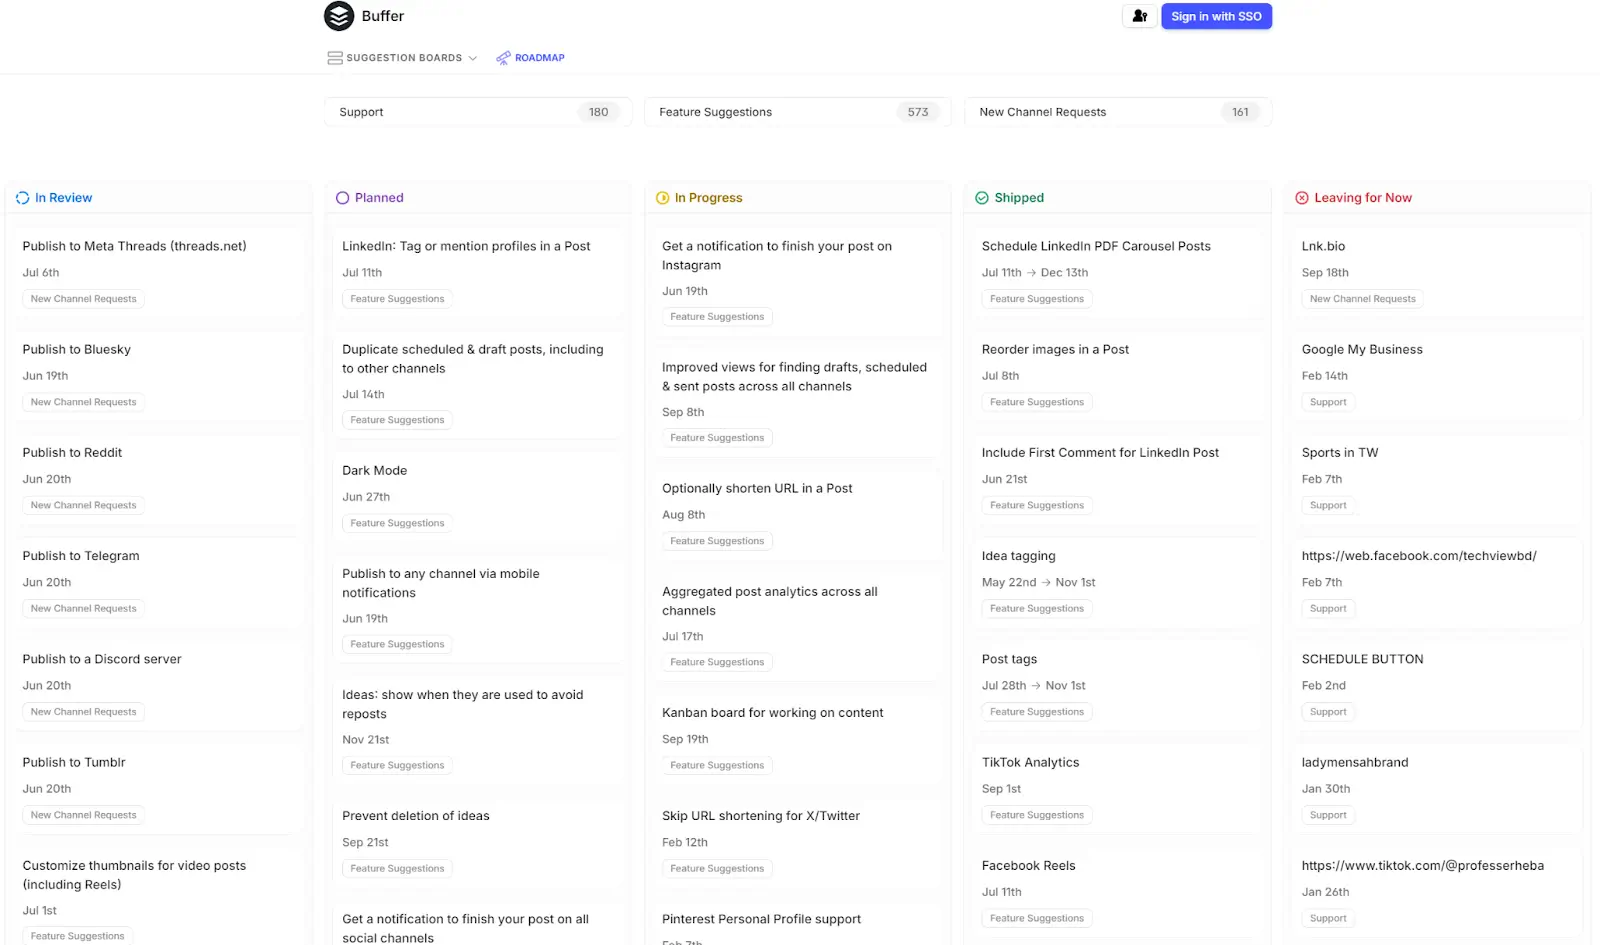Screen dimensions: 1600x945
Task: Click the user sign-in icon in the header
Action: click(1139, 16)
